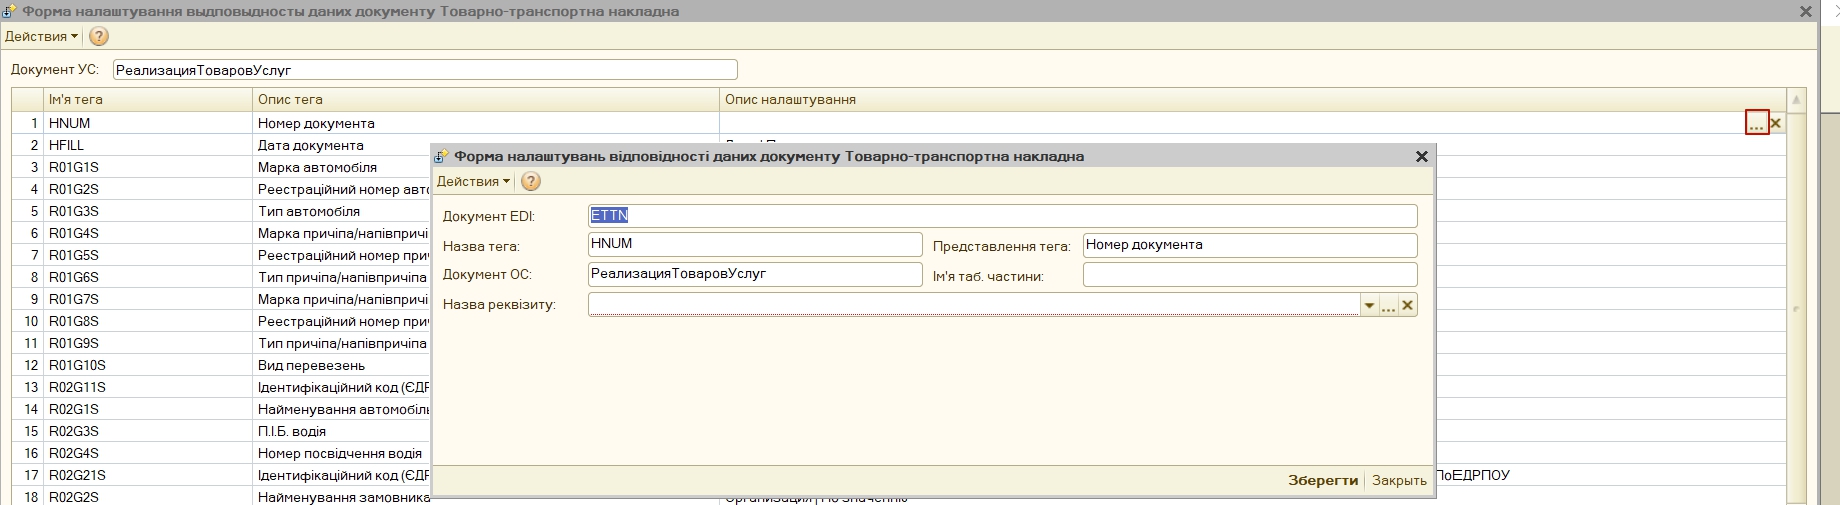Select R02G4S row
This screenshot has height=505, width=1840.
[x=148, y=453]
